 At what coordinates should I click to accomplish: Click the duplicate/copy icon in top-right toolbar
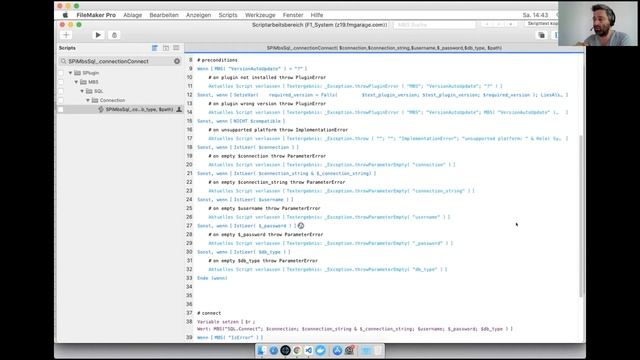(x=542, y=36)
